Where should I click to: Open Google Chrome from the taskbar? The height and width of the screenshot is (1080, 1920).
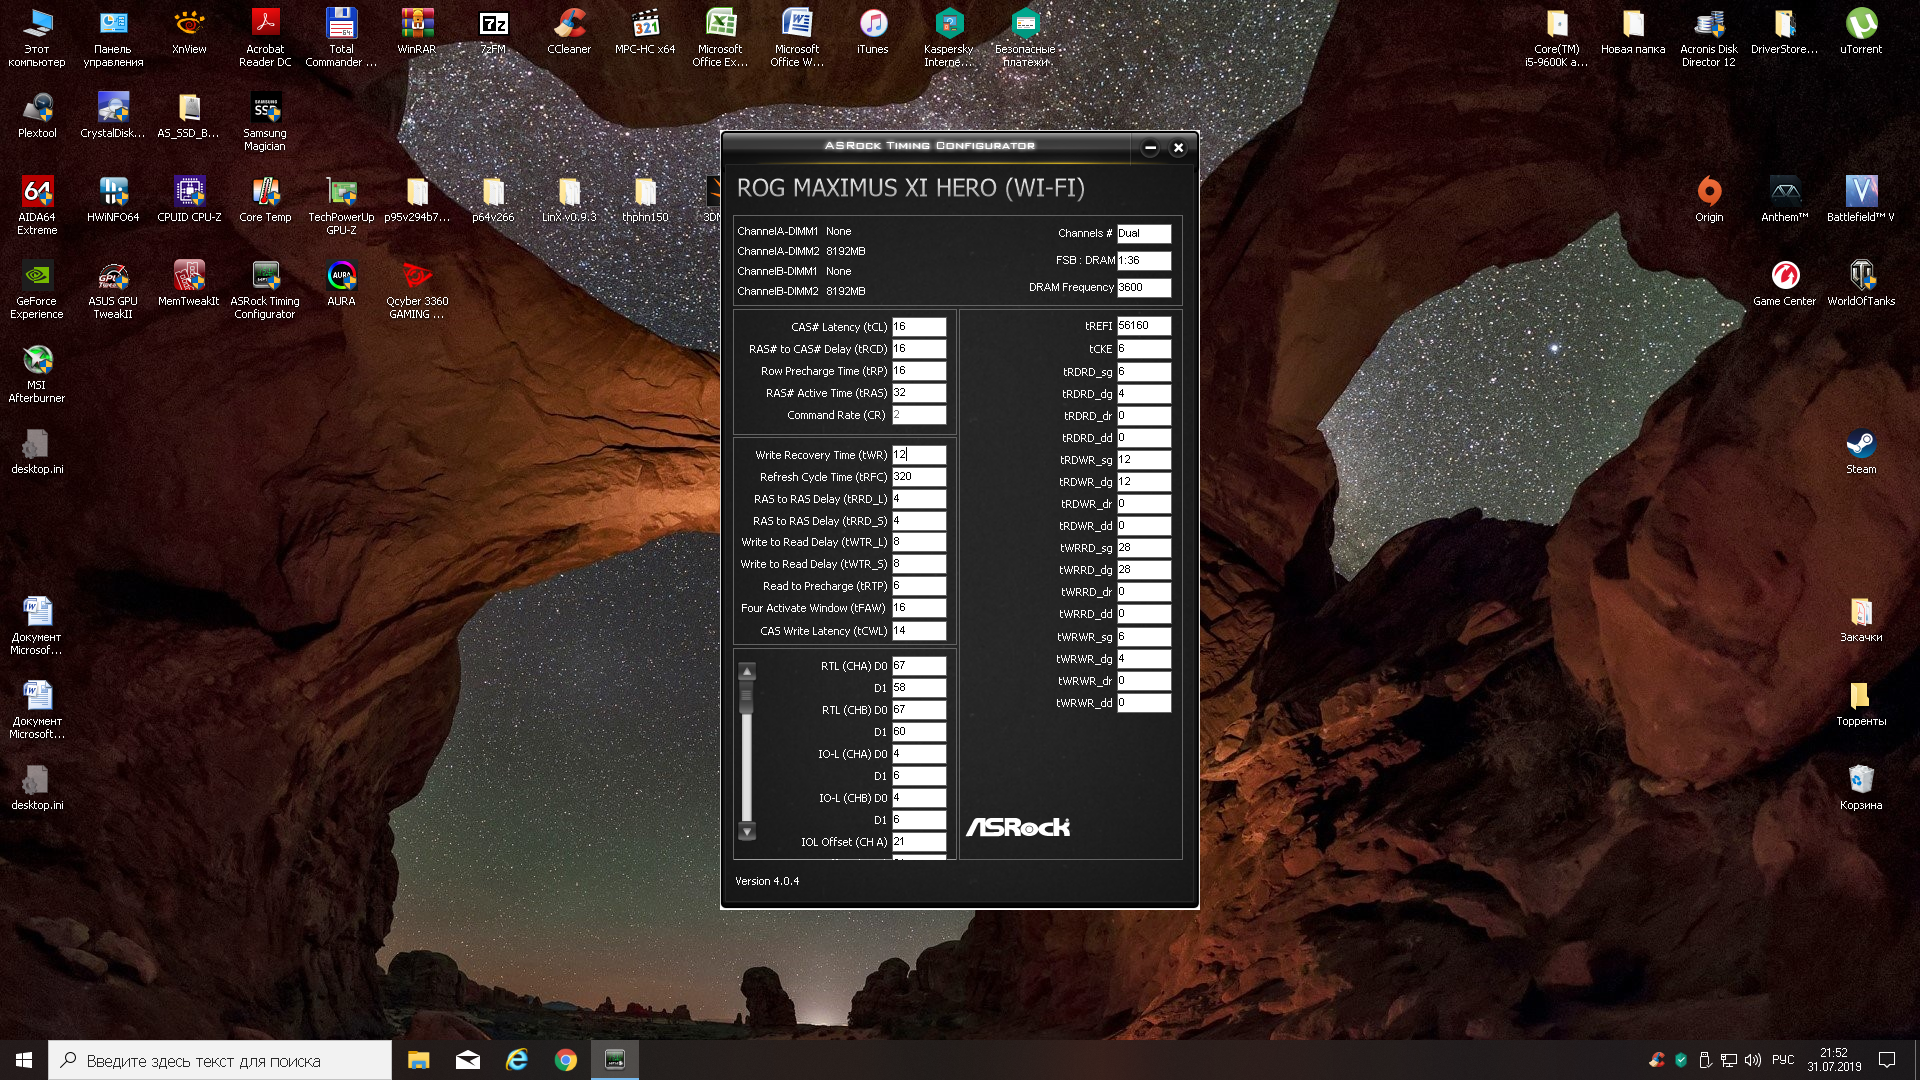(566, 1060)
